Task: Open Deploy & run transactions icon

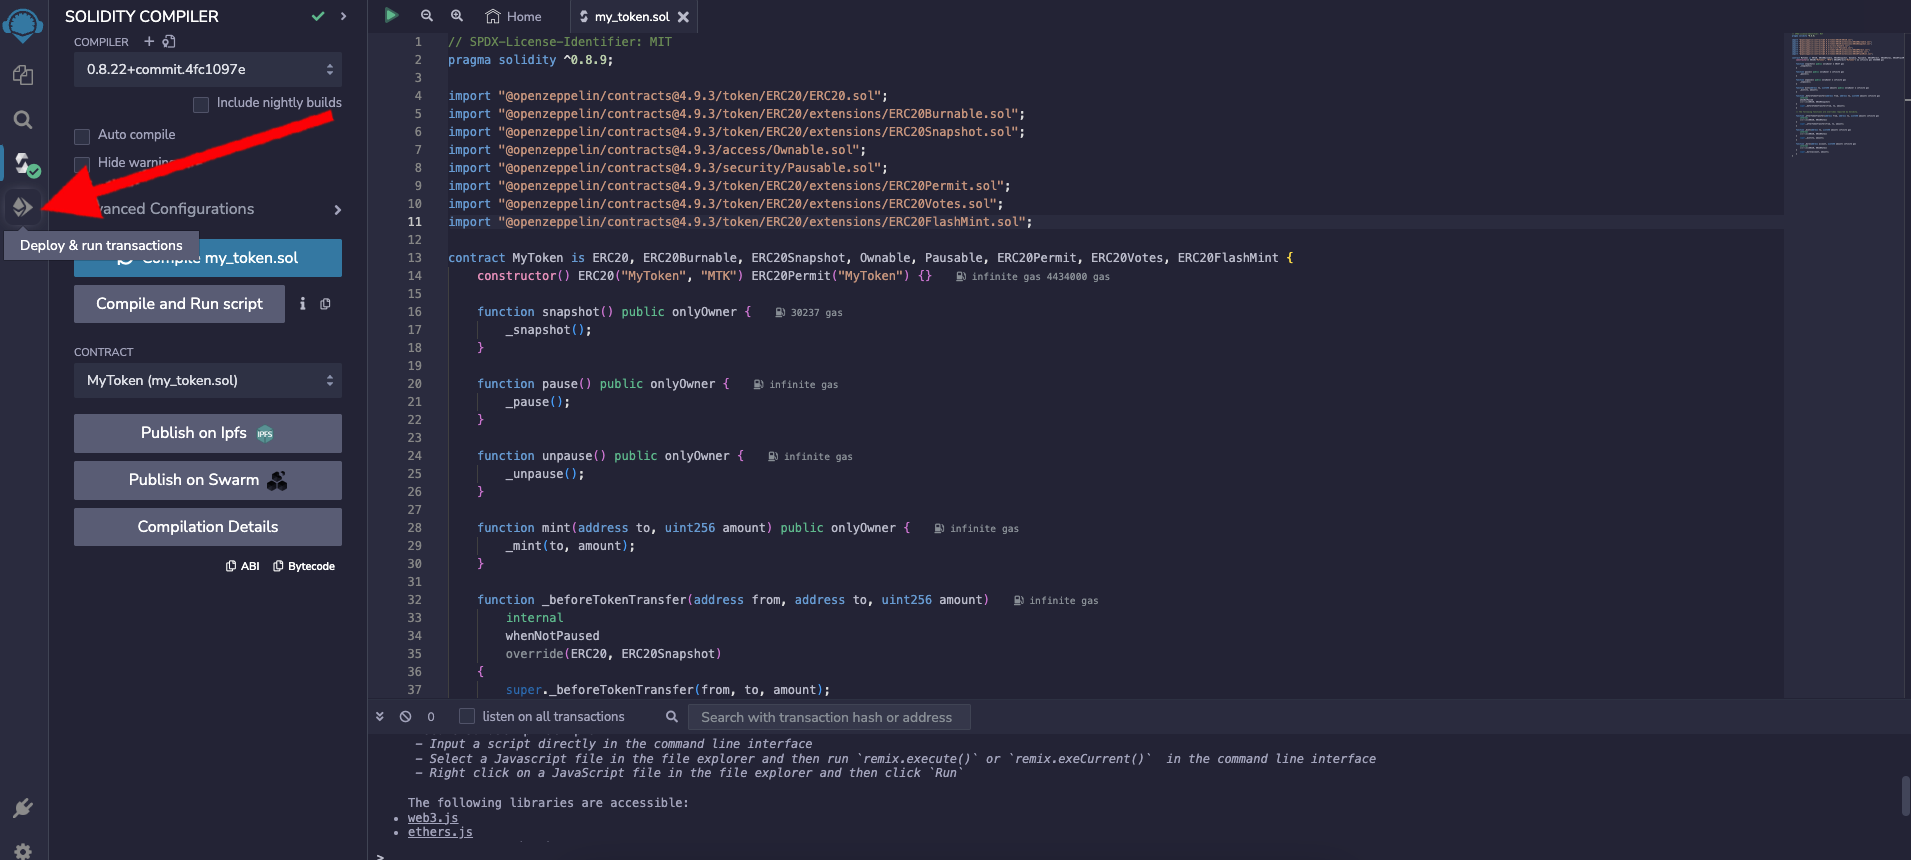Action: [x=22, y=207]
